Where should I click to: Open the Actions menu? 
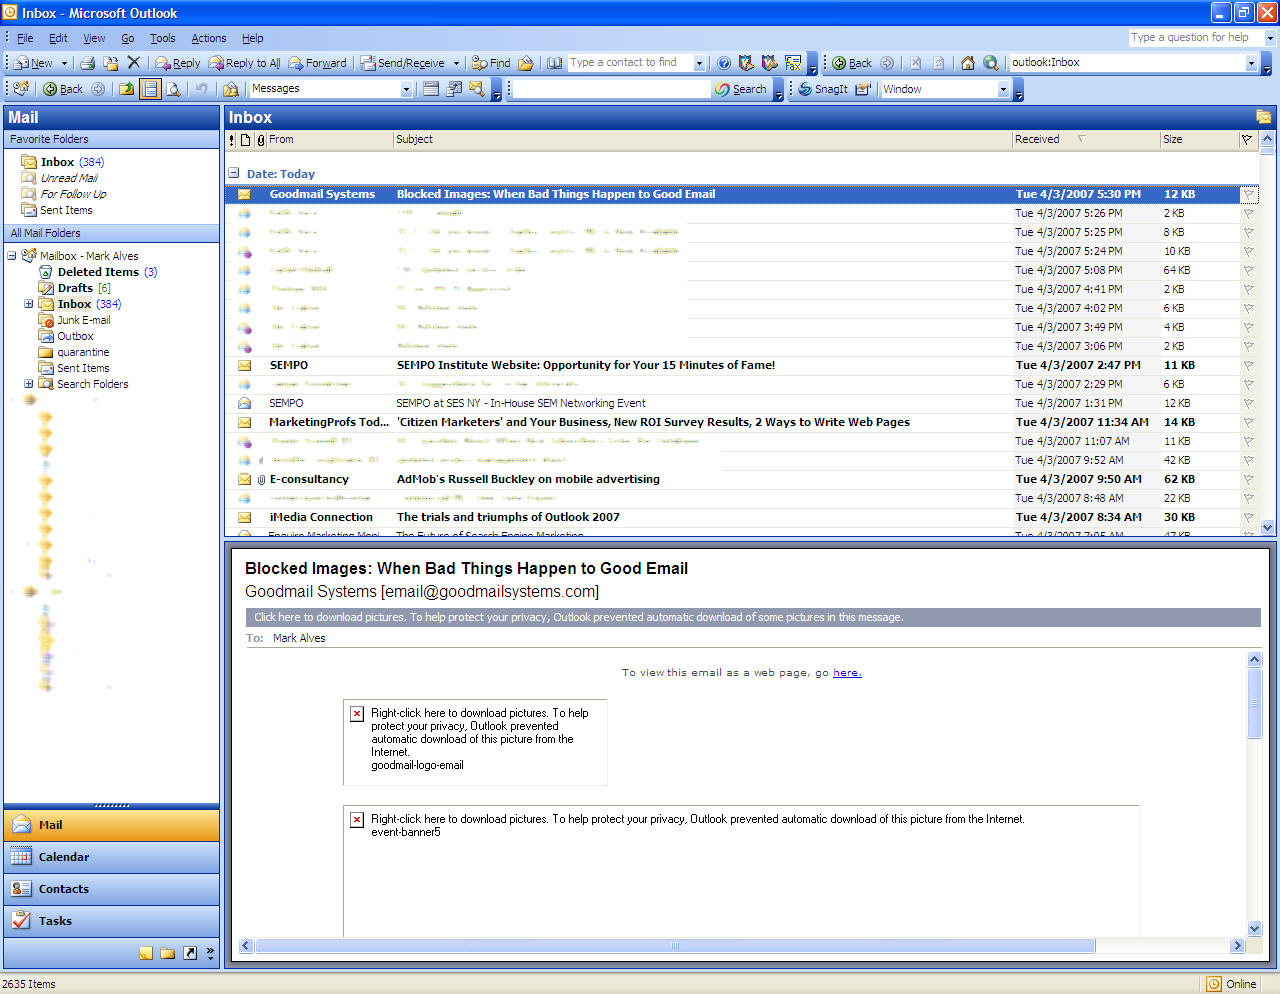coord(208,38)
